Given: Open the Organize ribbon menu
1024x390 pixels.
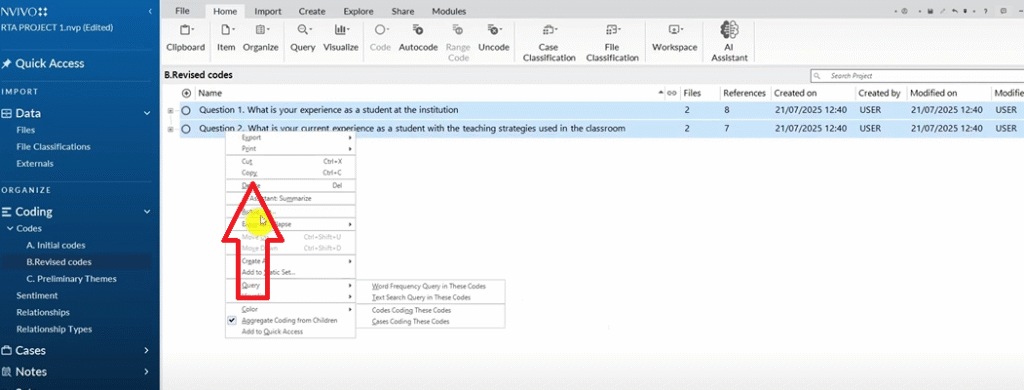Looking at the screenshot, I should 261,39.
